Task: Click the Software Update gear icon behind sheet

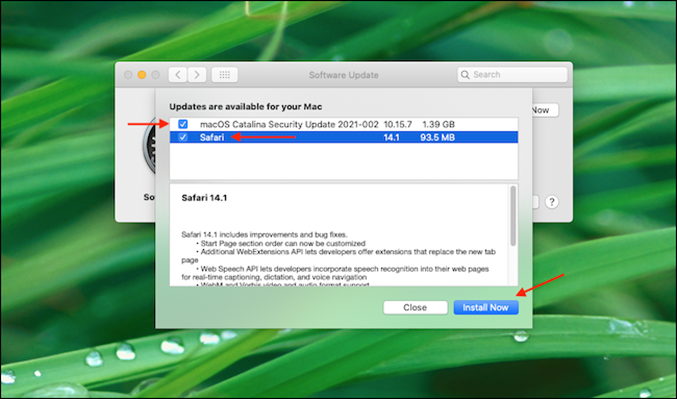Action: coord(149,147)
